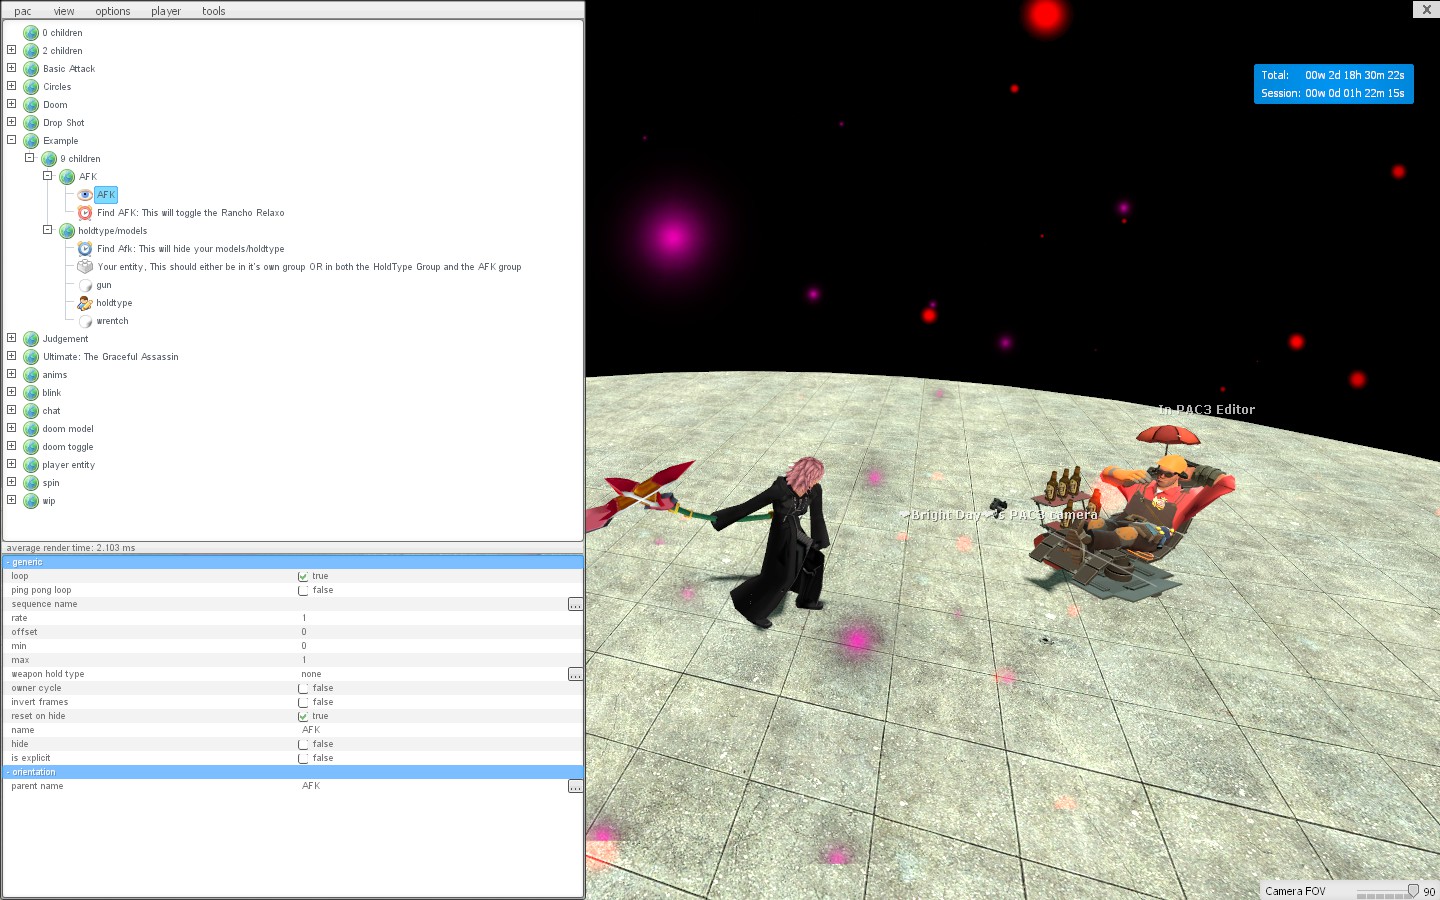The image size is (1440, 900).
Task: Click the group icon next to Doom
Action: pyautogui.click(x=31, y=105)
